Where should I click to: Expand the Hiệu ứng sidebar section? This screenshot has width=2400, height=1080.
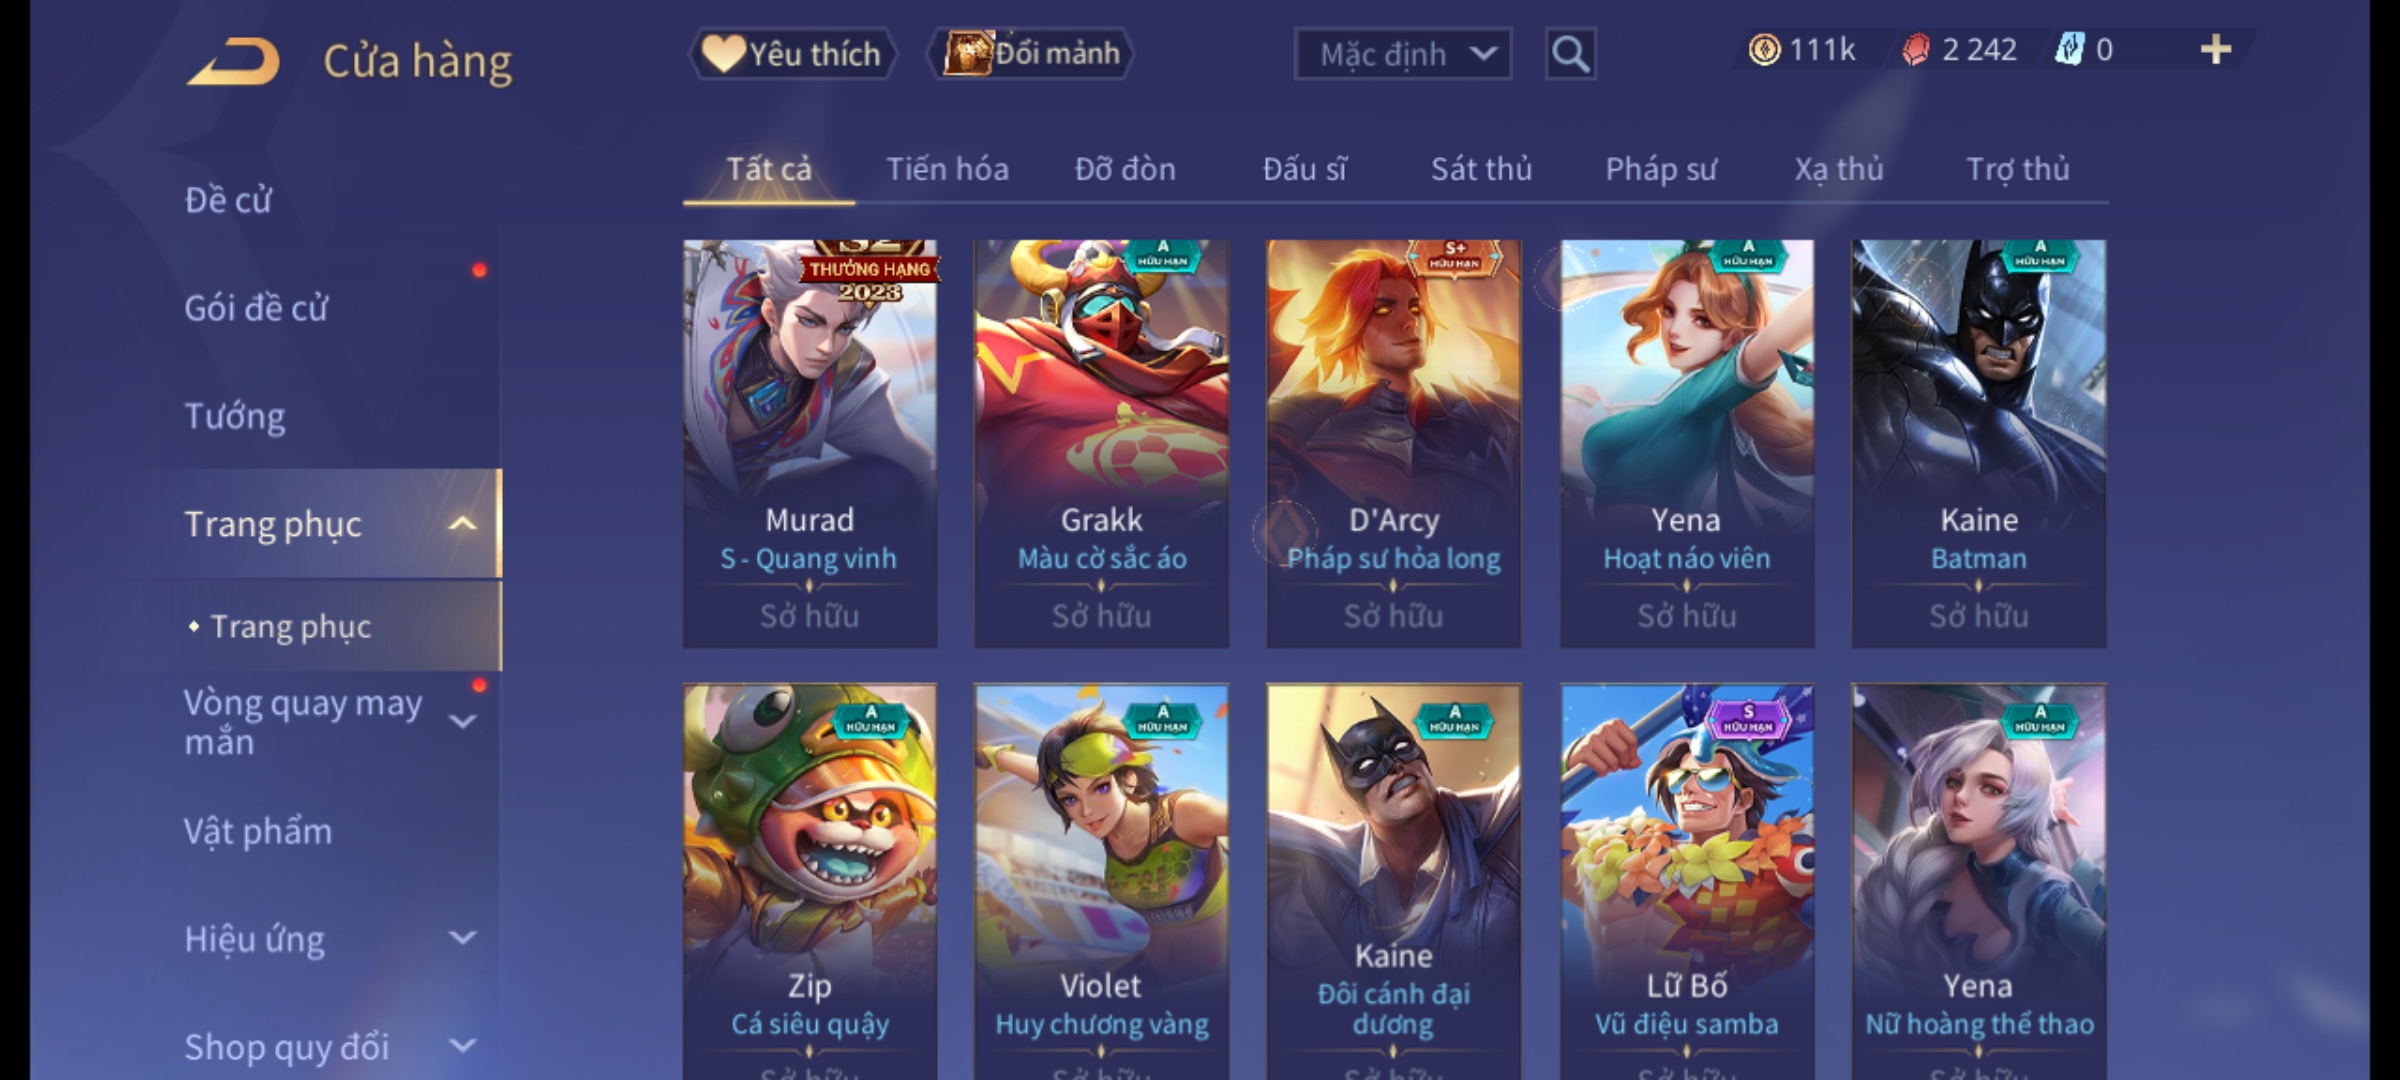(x=462, y=938)
